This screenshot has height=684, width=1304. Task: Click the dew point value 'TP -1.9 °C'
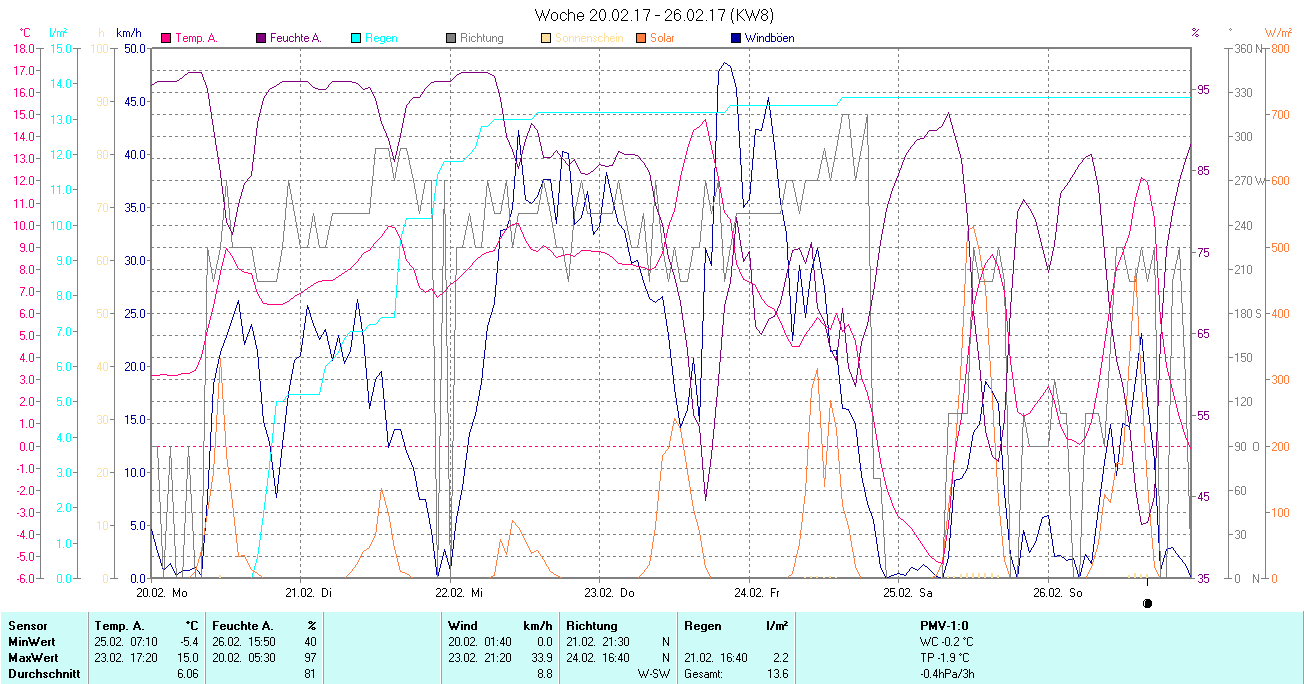(945, 658)
